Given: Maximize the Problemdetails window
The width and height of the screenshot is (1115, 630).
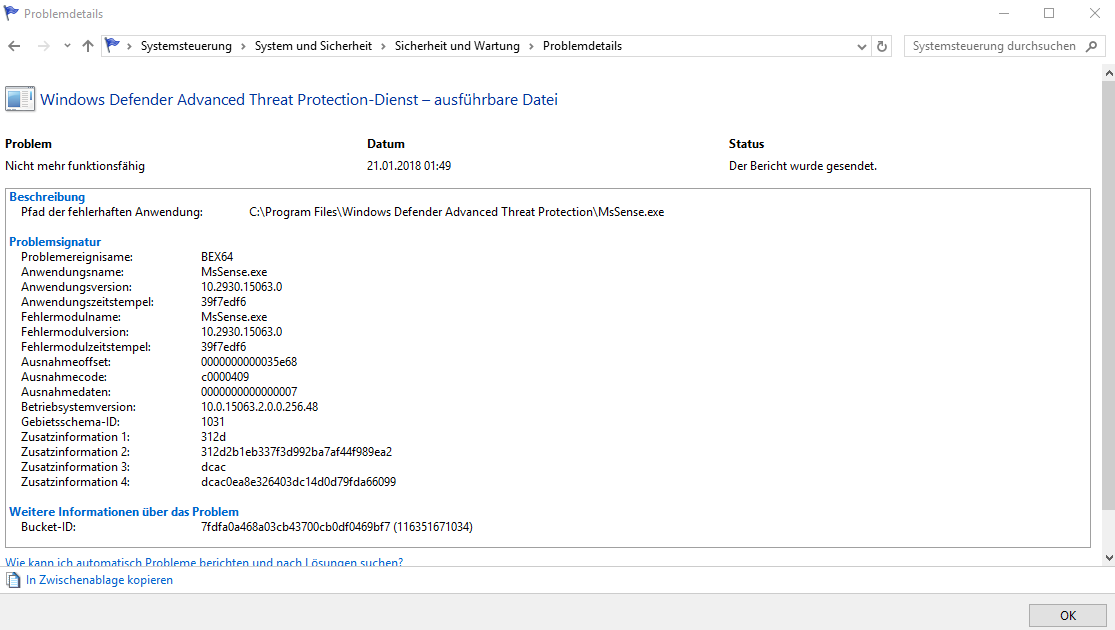Looking at the screenshot, I should (x=1049, y=13).
